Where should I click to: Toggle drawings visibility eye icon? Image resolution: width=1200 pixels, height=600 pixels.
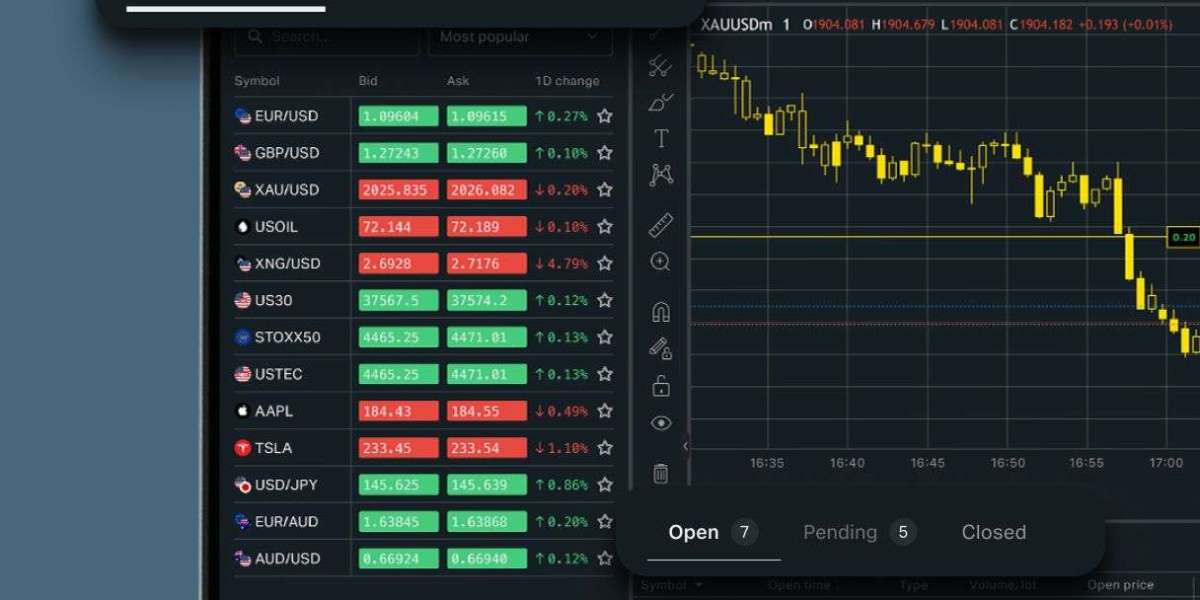pyautogui.click(x=660, y=423)
